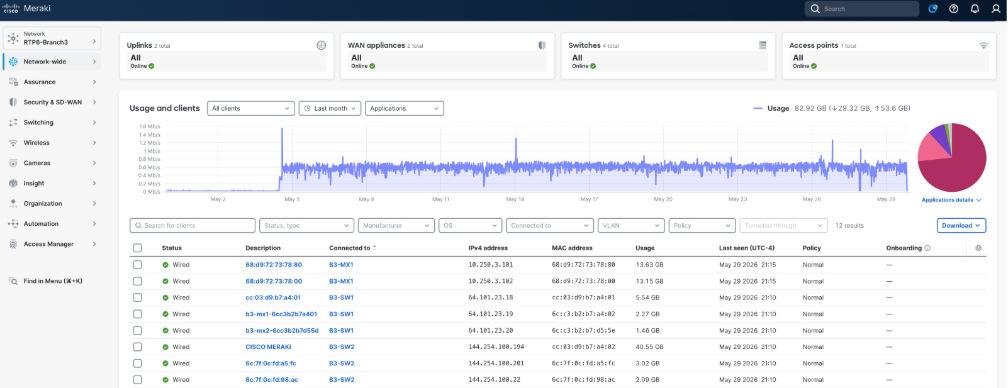Open the Last month time range dropdown

[330, 109]
